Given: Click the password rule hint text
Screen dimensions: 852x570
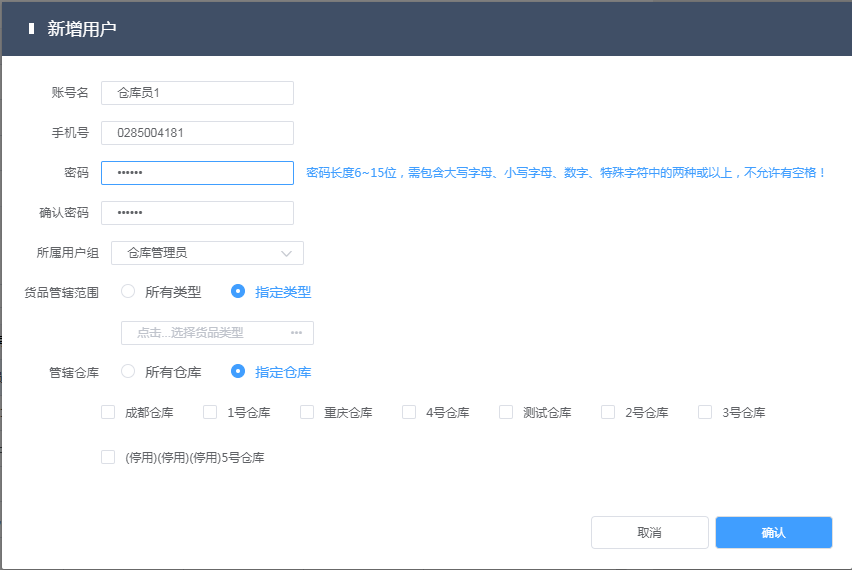Looking at the screenshot, I should tap(565, 173).
